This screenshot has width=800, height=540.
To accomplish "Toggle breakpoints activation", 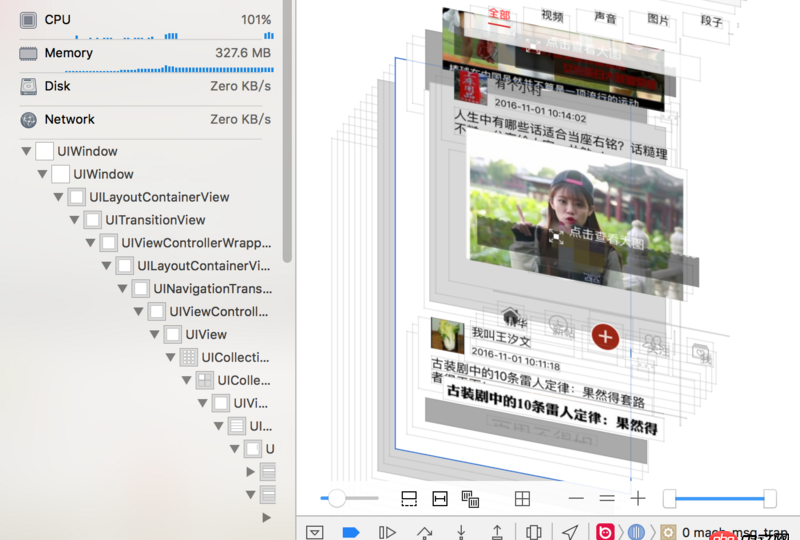I will tap(351, 532).
